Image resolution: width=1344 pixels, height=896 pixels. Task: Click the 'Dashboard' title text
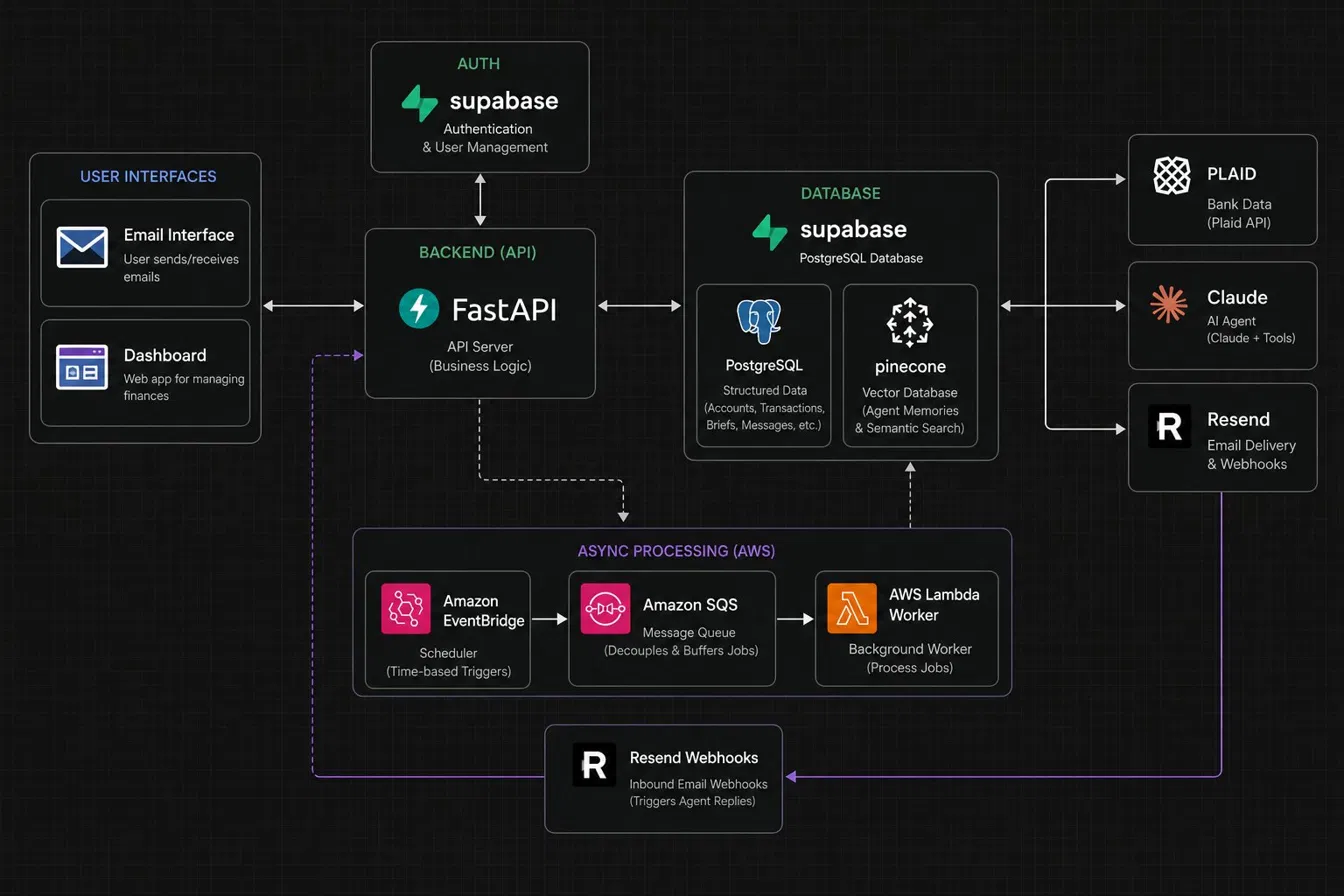tap(165, 355)
